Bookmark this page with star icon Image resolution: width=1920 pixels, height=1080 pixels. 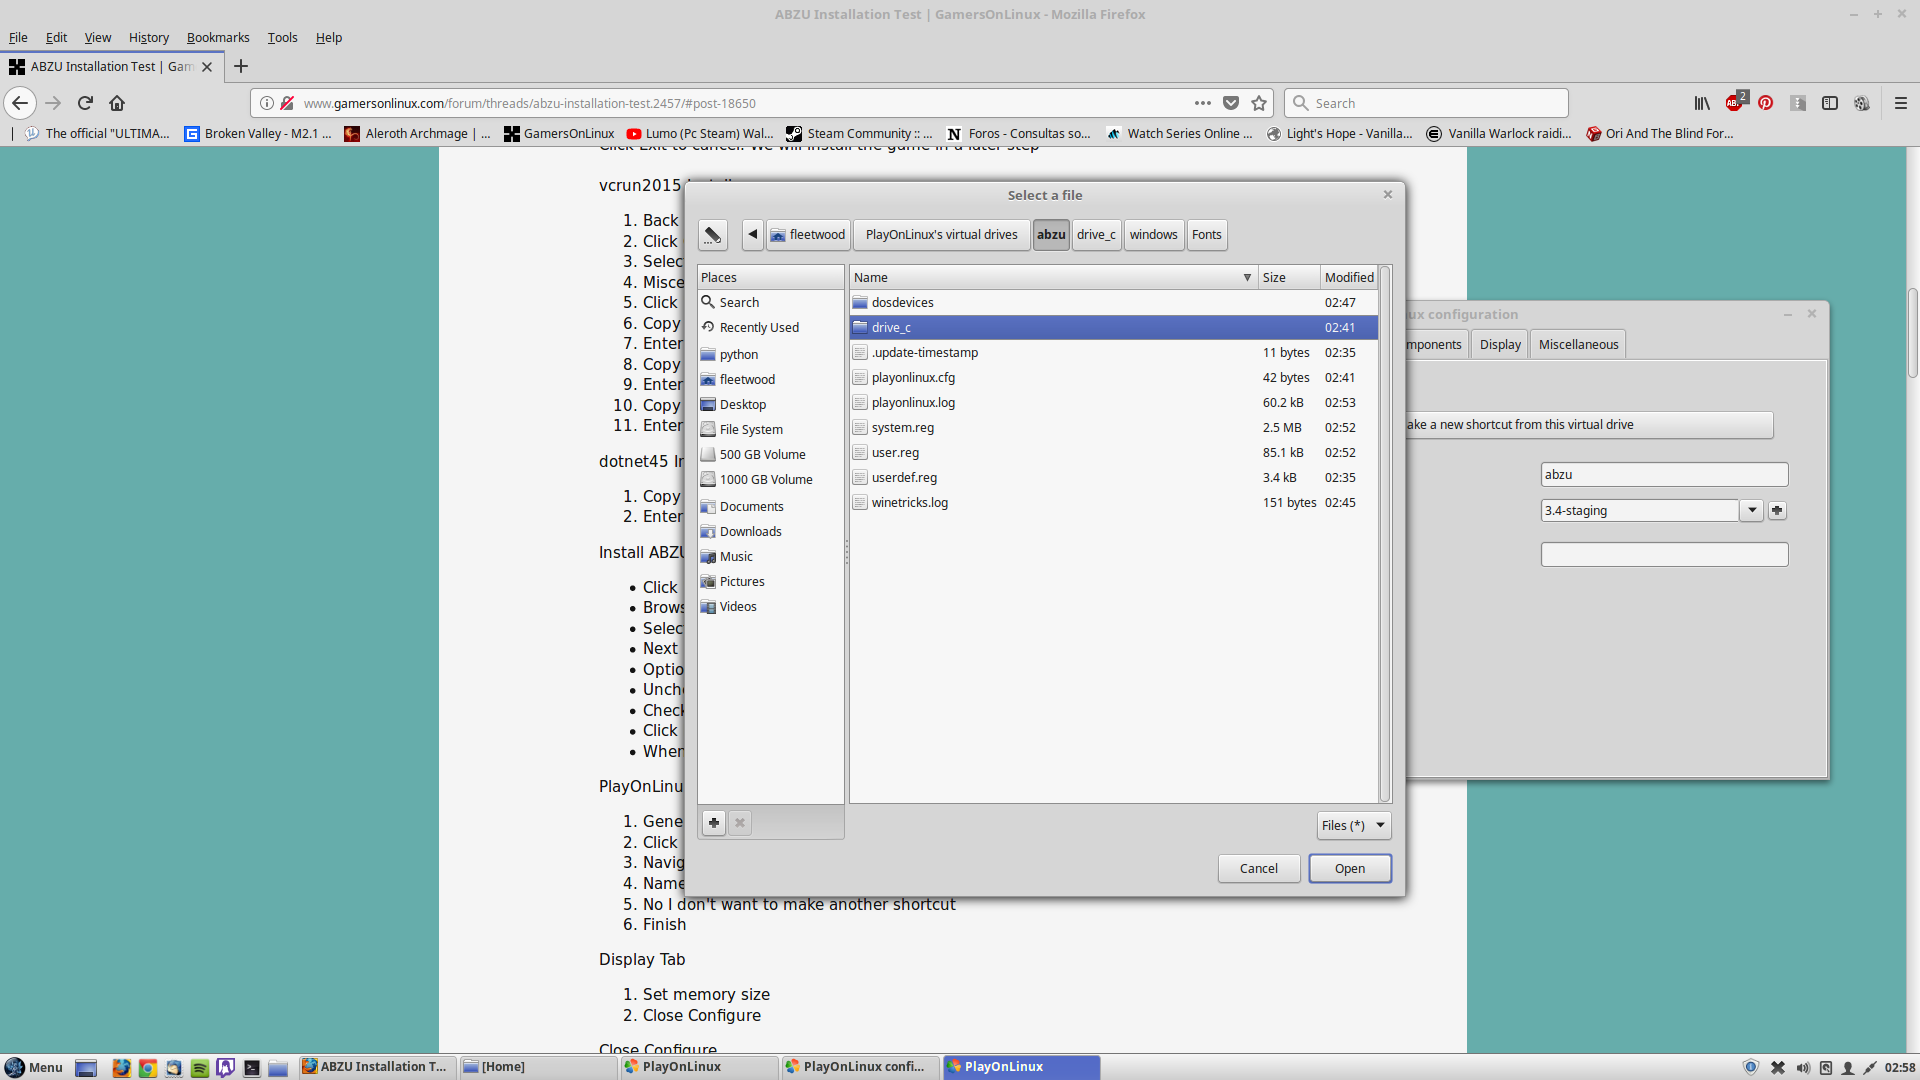1259,103
